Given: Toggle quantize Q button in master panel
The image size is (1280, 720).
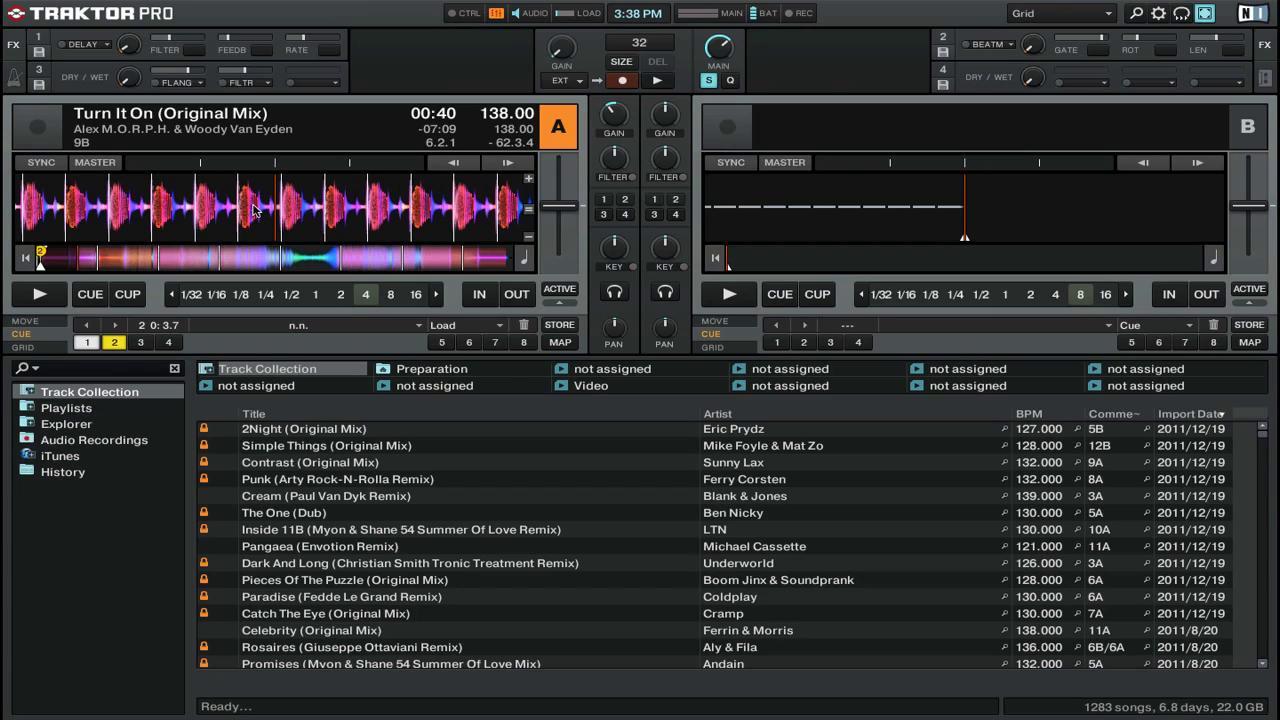Looking at the screenshot, I should (x=730, y=81).
